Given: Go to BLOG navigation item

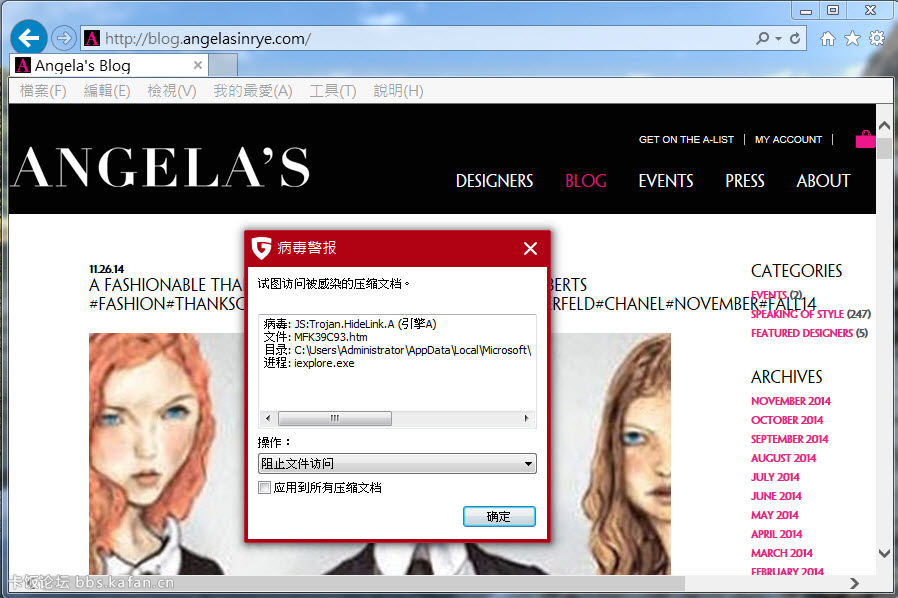Looking at the screenshot, I should tap(585, 181).
